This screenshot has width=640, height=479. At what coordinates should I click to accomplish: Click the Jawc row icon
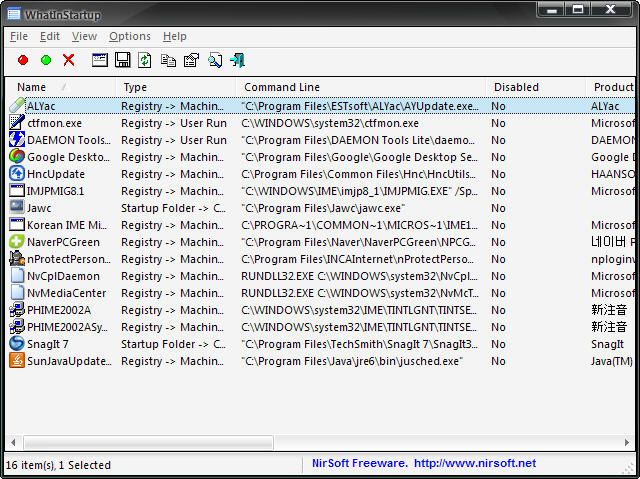(17, 207)
